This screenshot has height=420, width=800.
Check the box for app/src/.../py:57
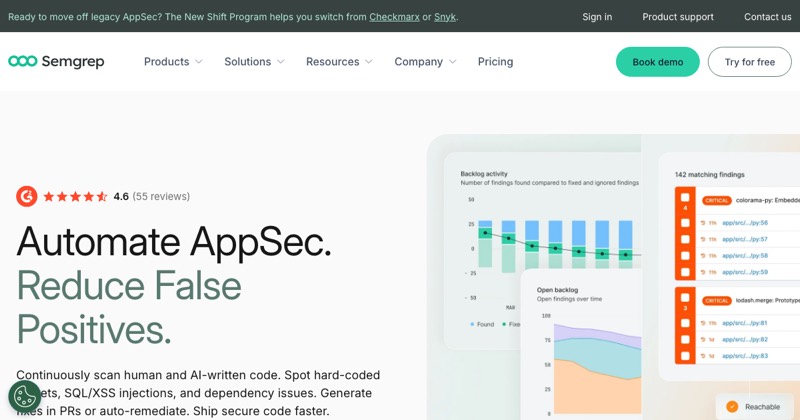pyautogui.click(x=685, y=239)
